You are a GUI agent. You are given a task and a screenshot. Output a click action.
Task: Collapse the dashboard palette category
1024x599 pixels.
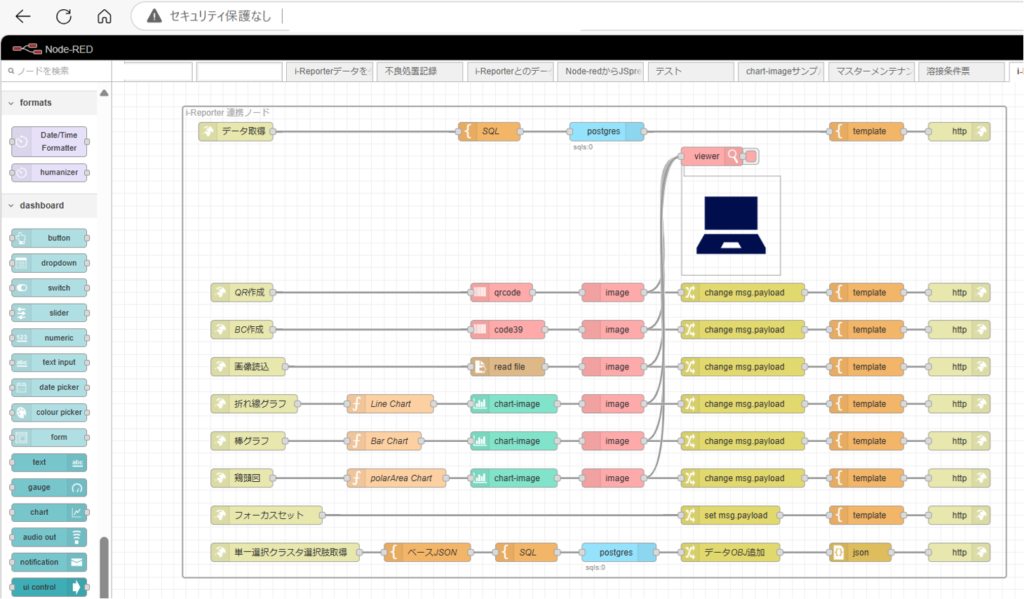coord(41,205)
